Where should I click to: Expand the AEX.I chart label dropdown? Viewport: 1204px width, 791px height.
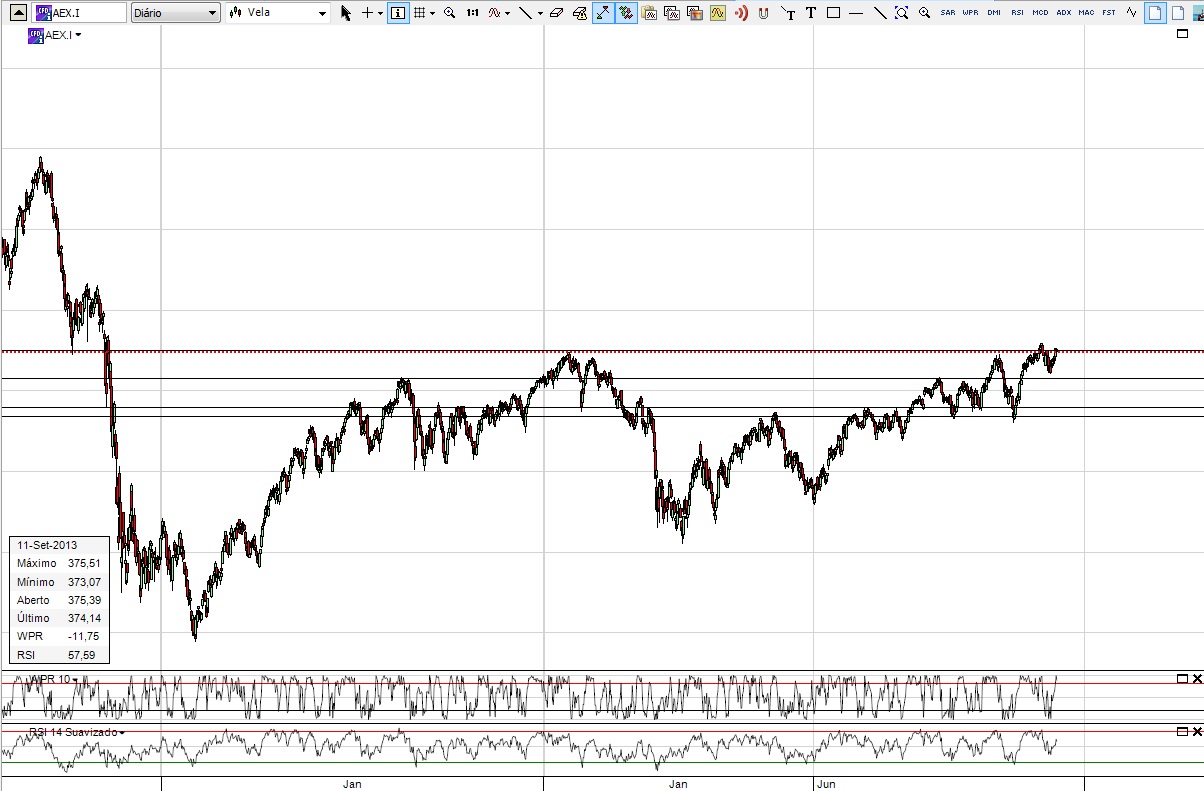78,35
